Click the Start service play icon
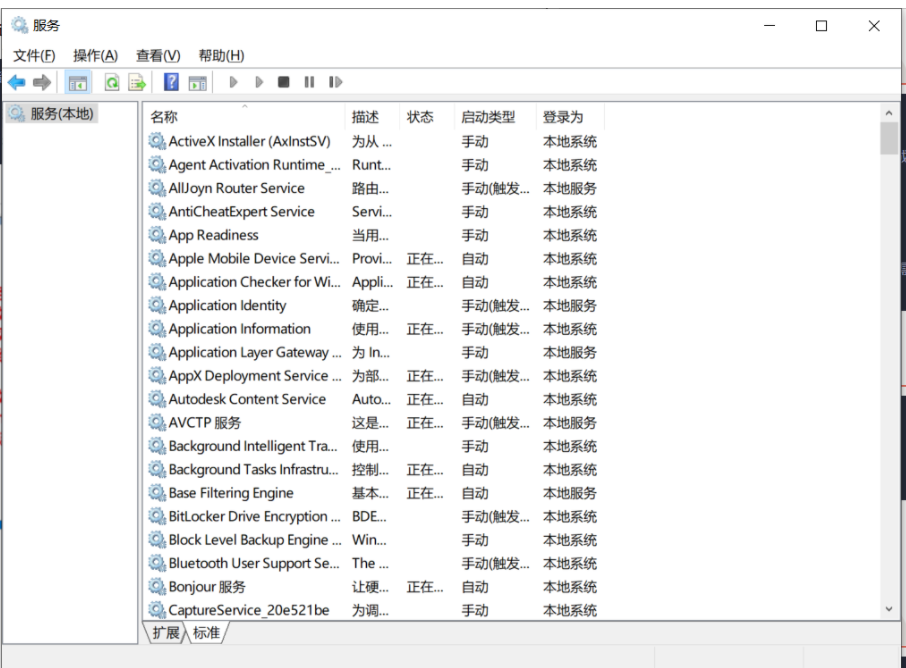906x668 pixels. coord(233,82)
